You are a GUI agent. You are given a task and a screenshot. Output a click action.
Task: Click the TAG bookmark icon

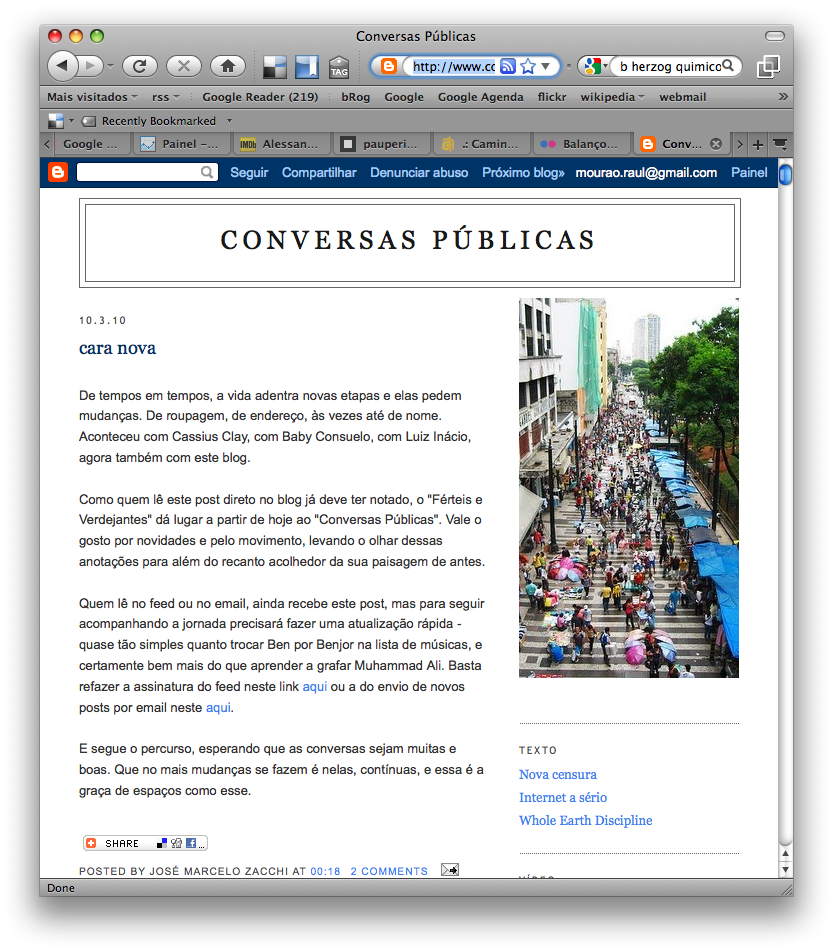click(339, 67)
